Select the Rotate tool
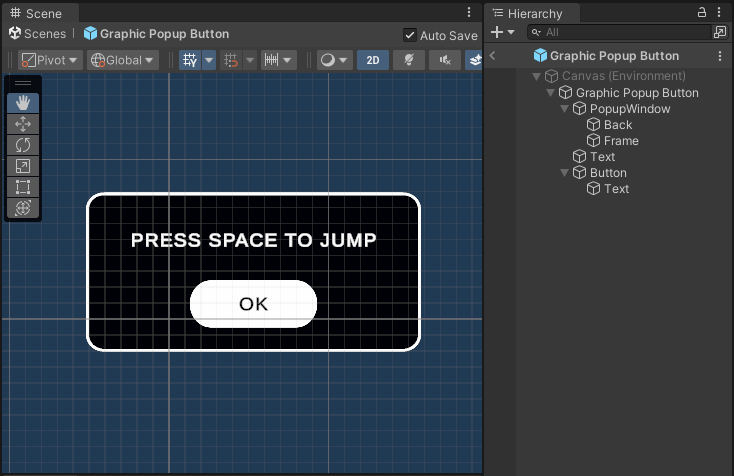734x476 pixels. coord(23,144)
